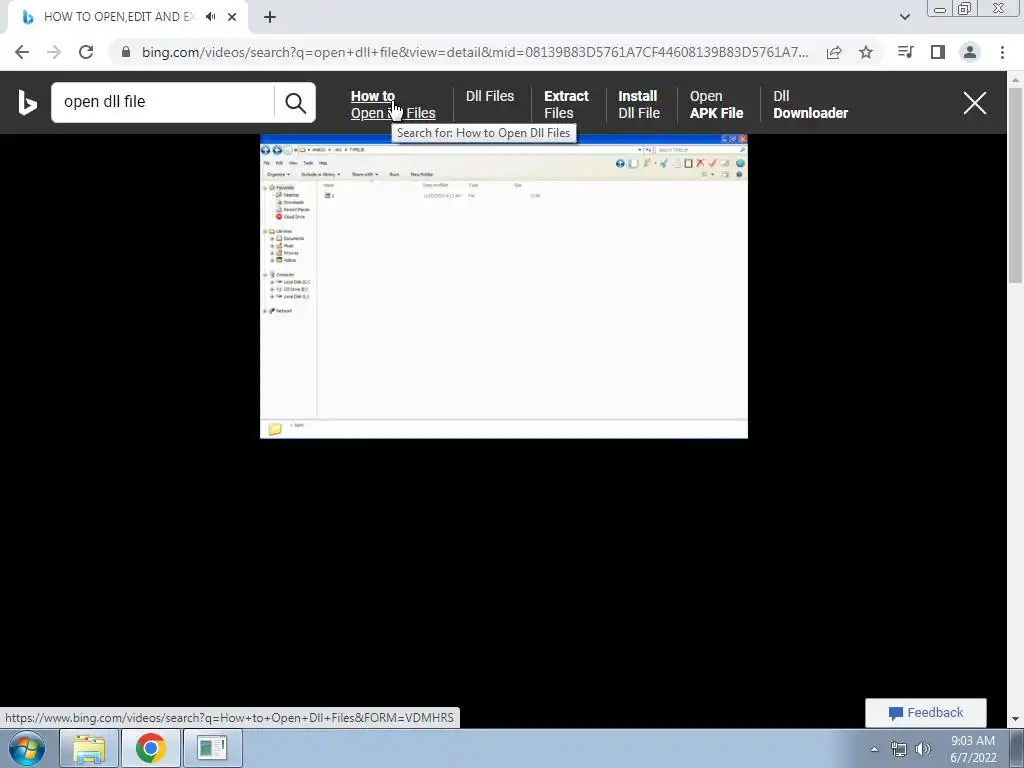This screenshot has width=1024, height=768.
Task: Click the open dll file search box
Action: 162,102
